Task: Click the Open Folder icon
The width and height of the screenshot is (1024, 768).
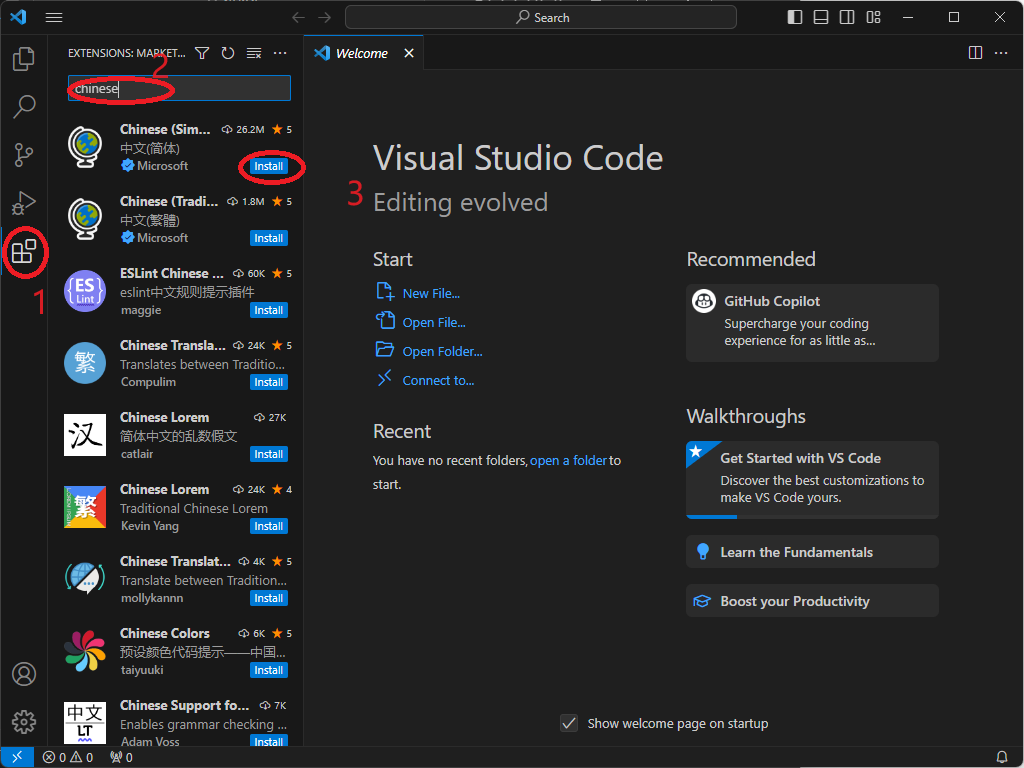Action: (x=385, y=349)
